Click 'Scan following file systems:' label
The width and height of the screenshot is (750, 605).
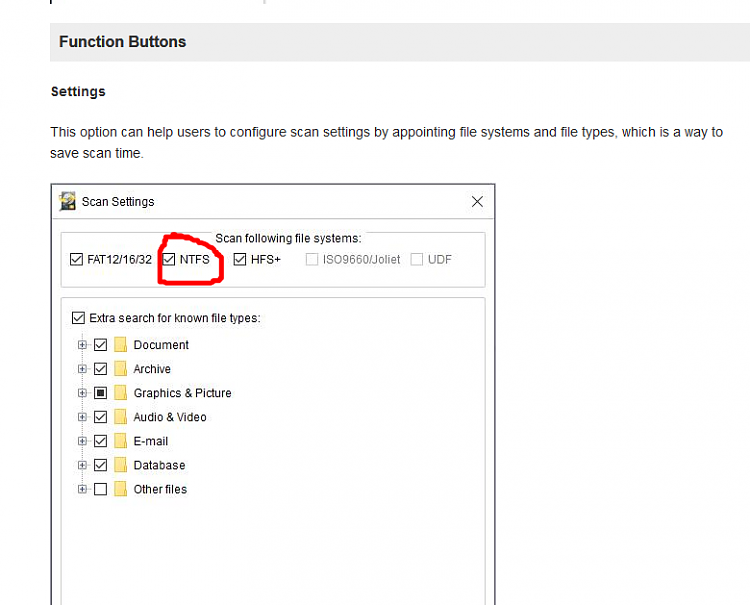(288, 238)
